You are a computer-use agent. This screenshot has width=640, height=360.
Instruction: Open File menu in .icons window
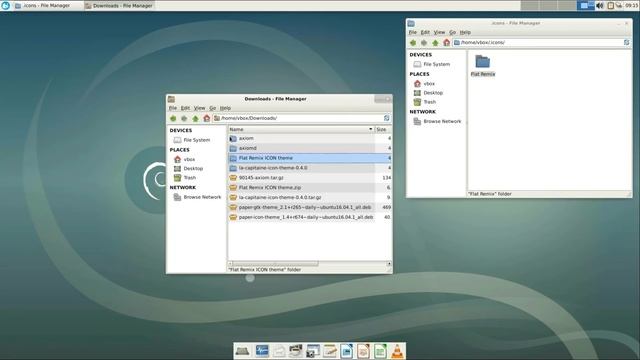point(413,32)
